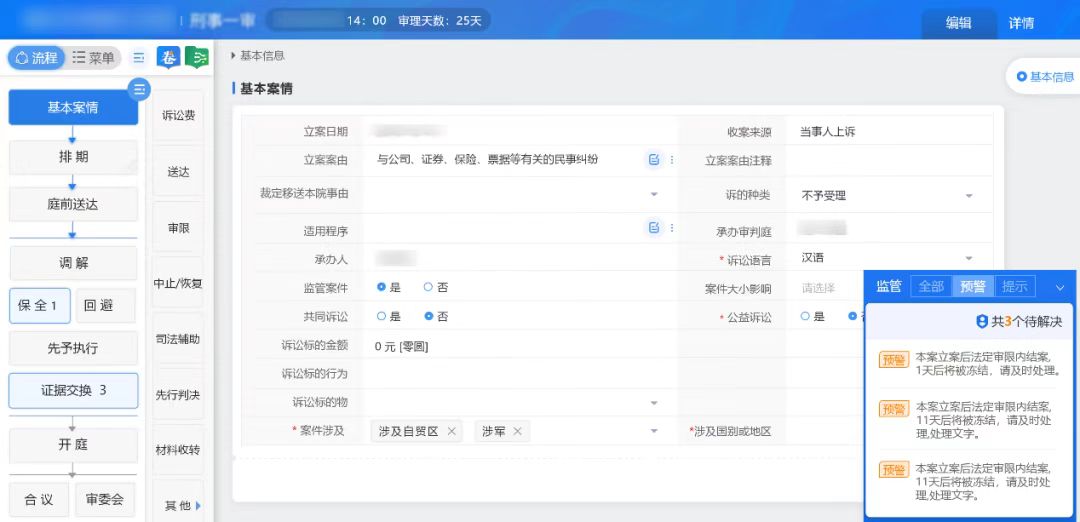
Task: Click the edit icon in 适用程序 row
Action: pyautogui.click(x=654, y=228)
